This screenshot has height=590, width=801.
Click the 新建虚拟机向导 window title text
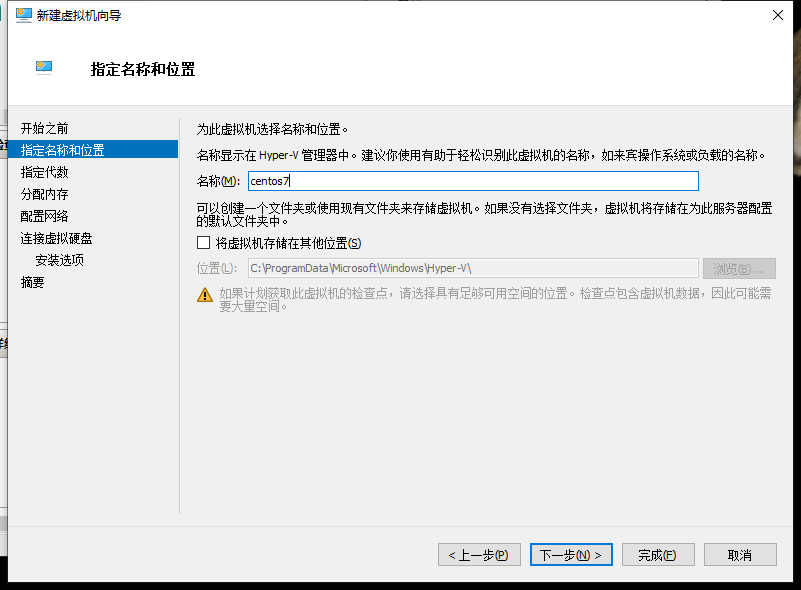pos(79,15)
